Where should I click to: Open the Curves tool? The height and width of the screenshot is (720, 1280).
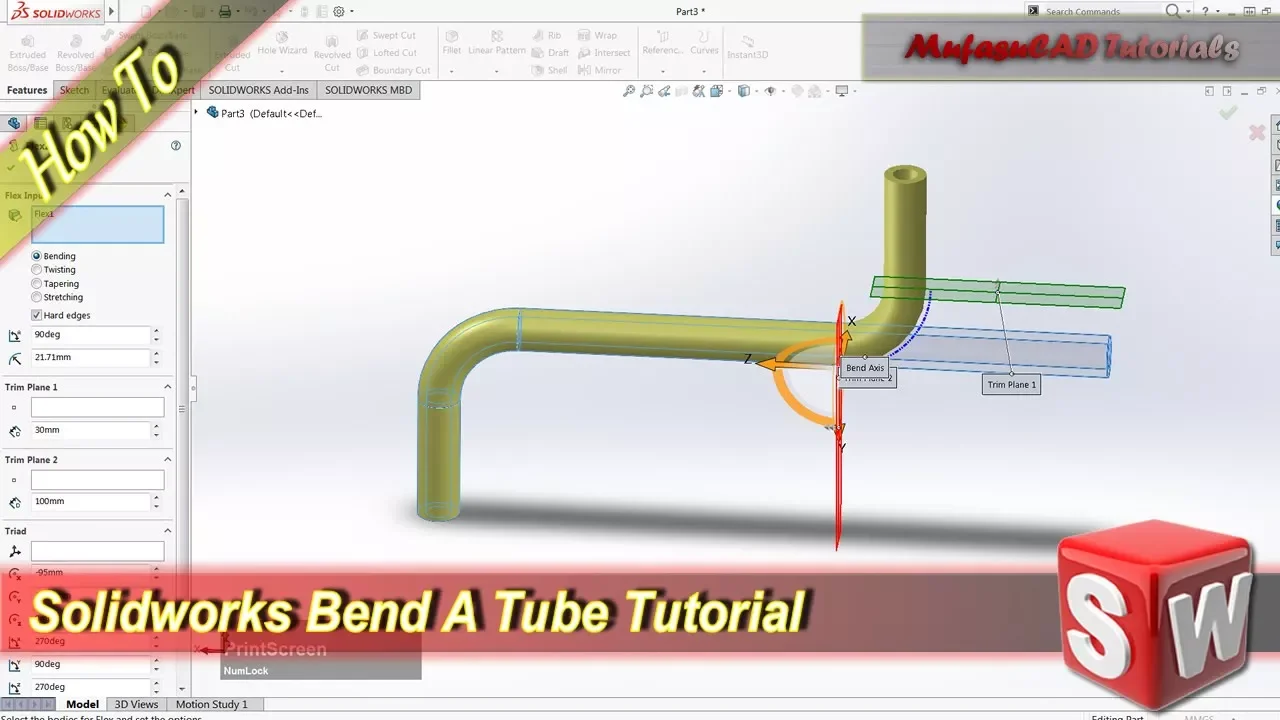coord(704,42)
